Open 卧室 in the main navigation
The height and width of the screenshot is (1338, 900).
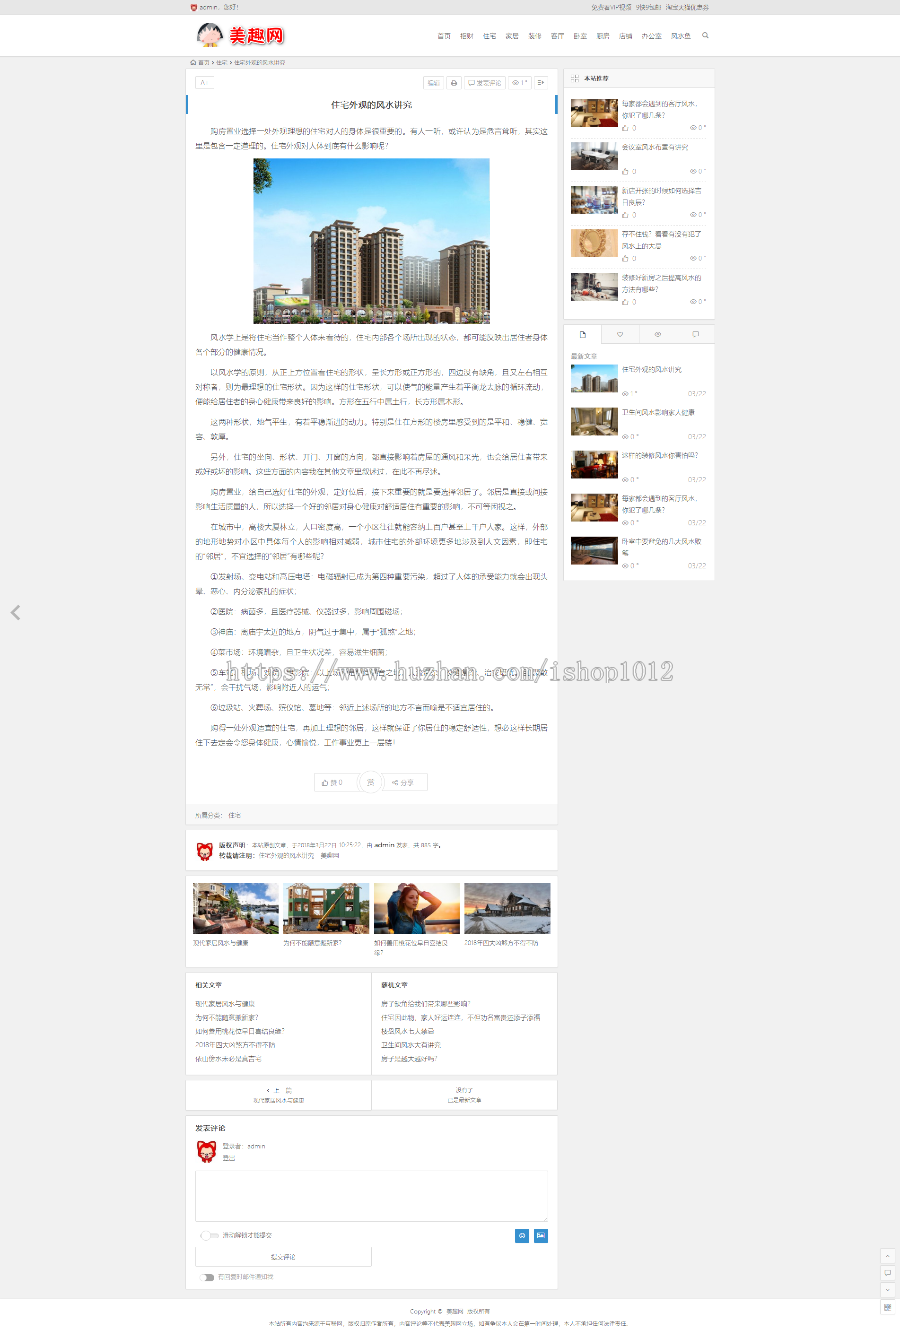(580, 36)
